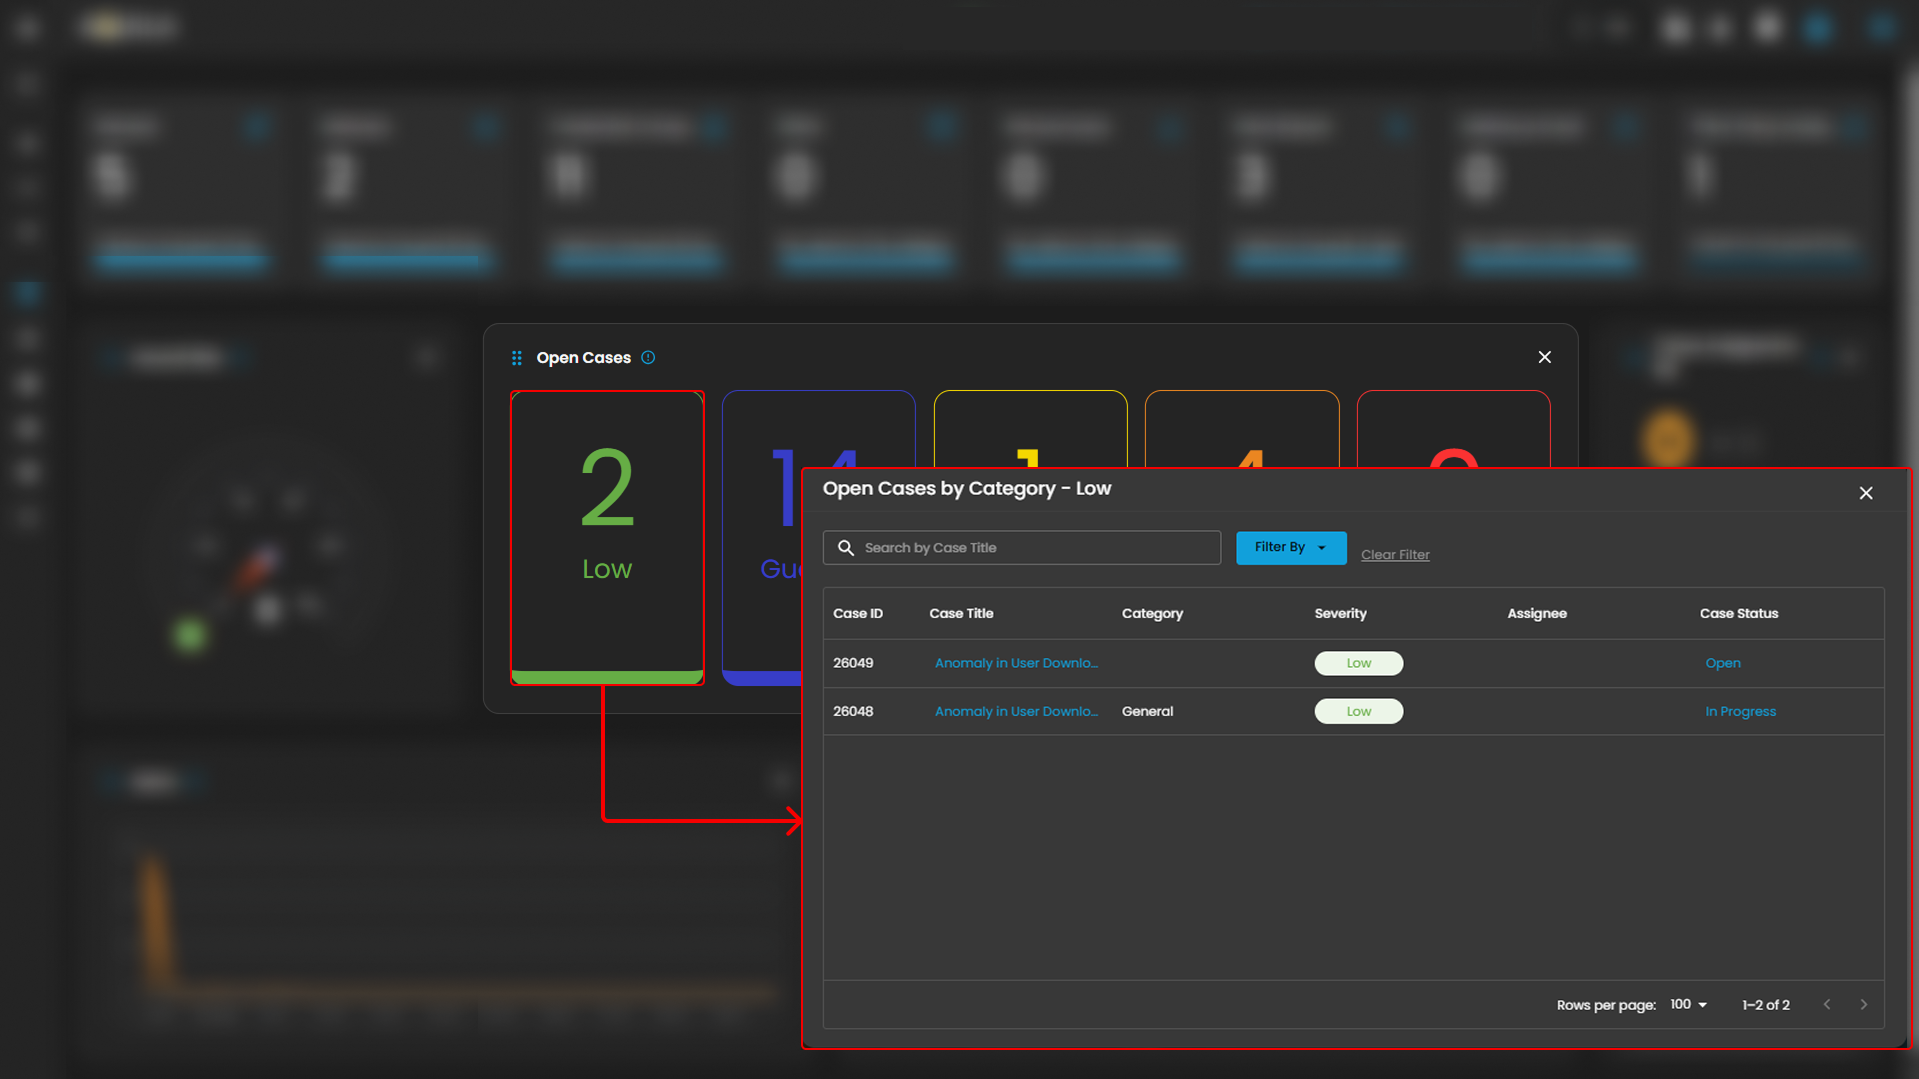Screen dimensions: 1919x1079
Task: Expand the Rows per page selector
Action: pos(1688,1005)
